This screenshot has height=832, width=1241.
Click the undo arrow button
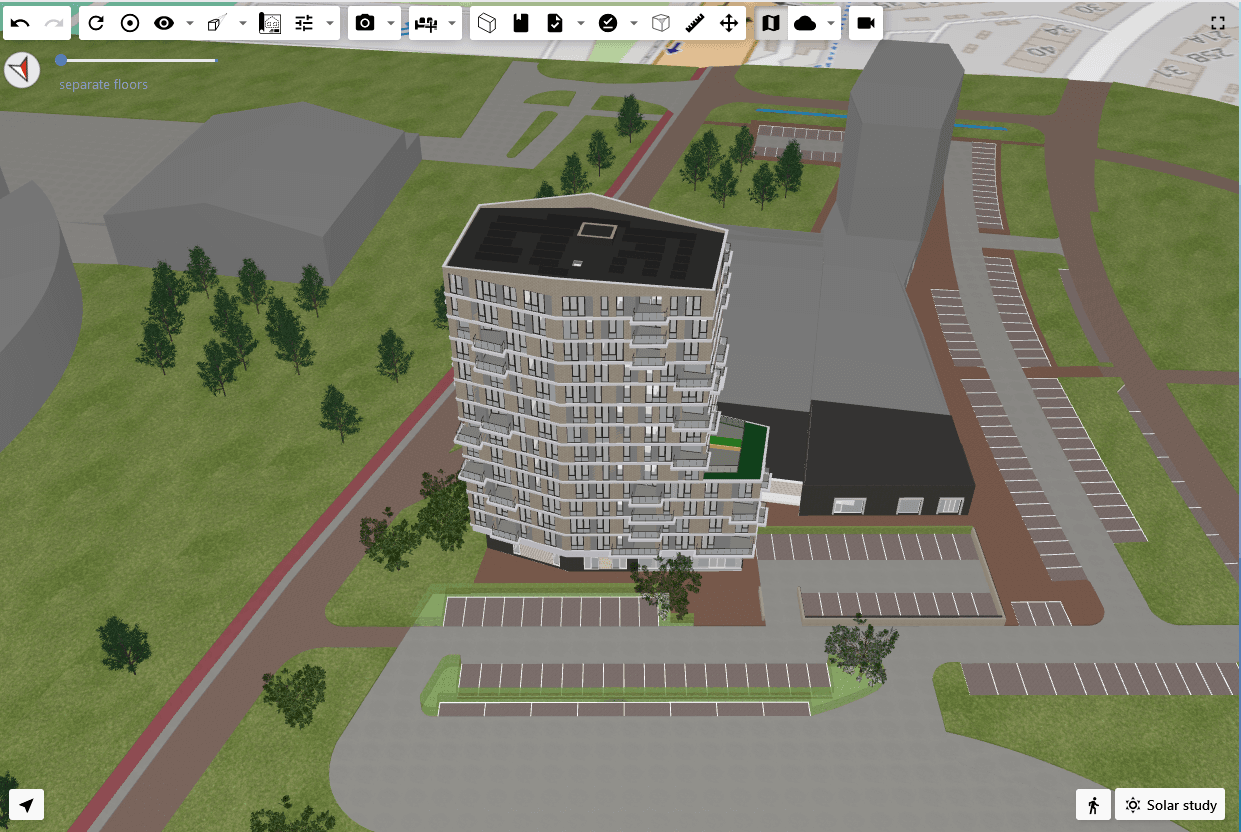(21, 23)
